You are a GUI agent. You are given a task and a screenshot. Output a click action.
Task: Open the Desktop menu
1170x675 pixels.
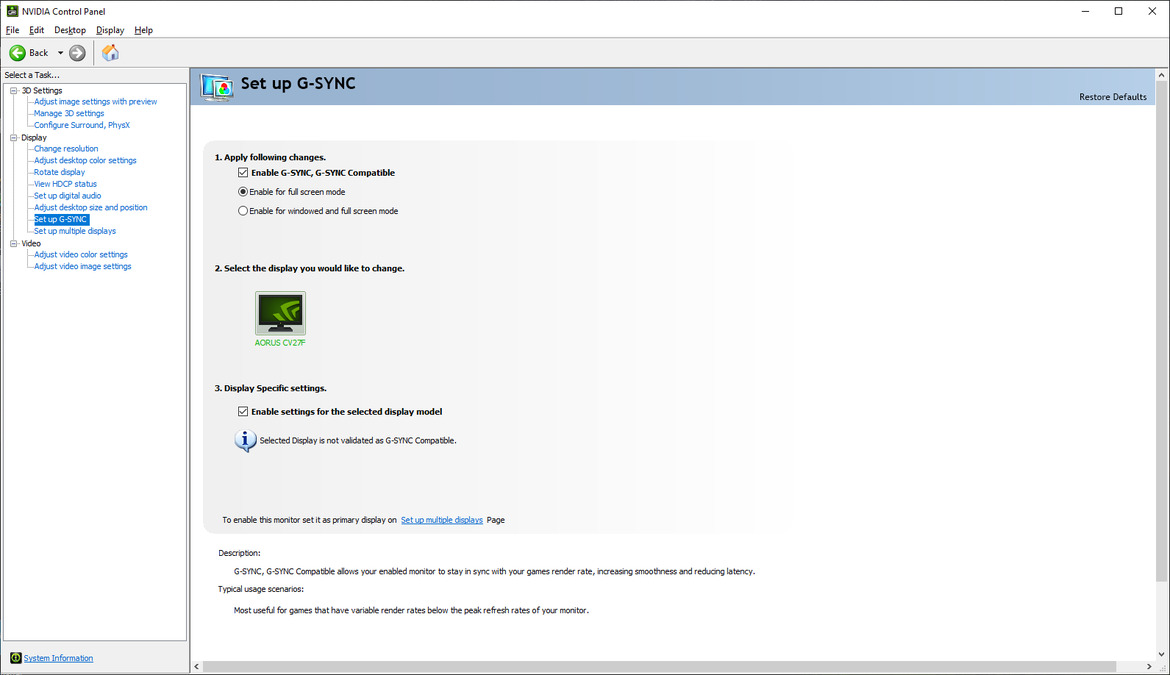tap(70, 30)
